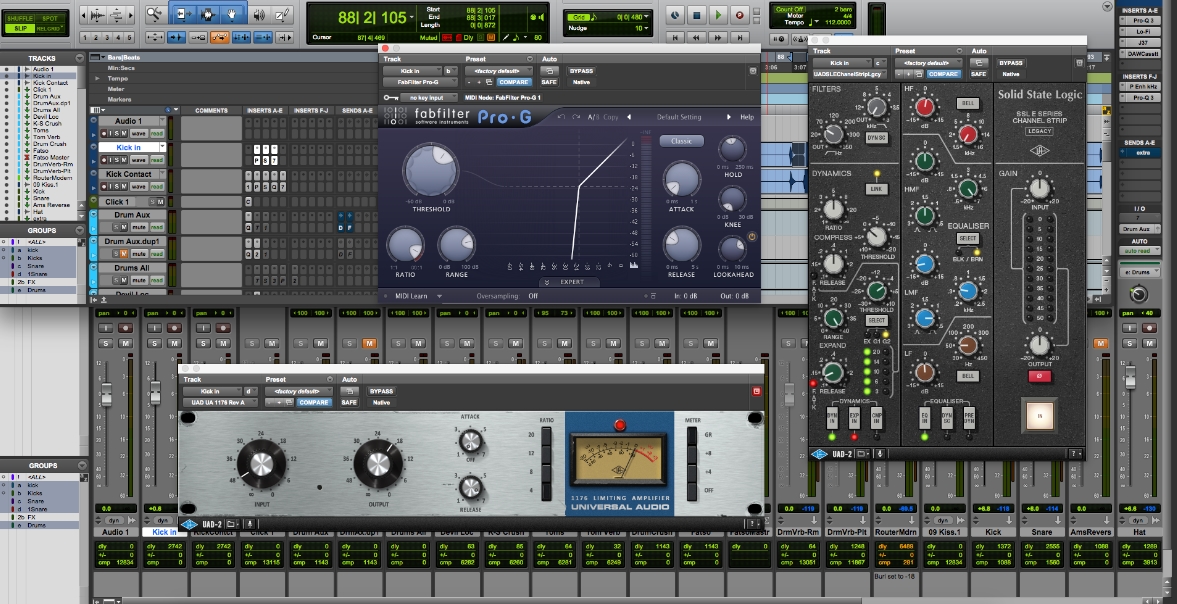
Task: Click the help question mark on the SSL plugin
Action: pos(1076,454)
